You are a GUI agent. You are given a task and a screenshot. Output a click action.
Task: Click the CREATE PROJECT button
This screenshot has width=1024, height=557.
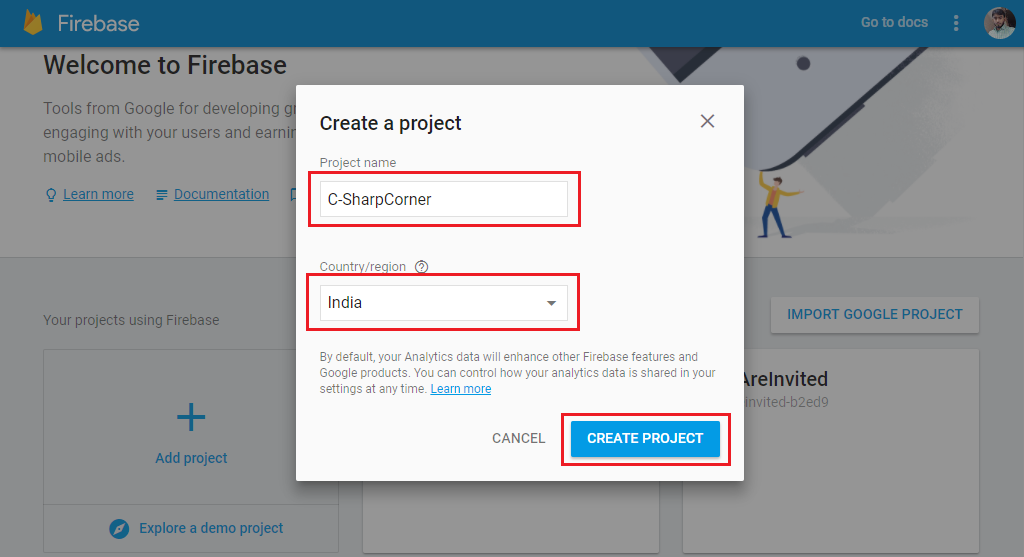[x=645, y=438]
